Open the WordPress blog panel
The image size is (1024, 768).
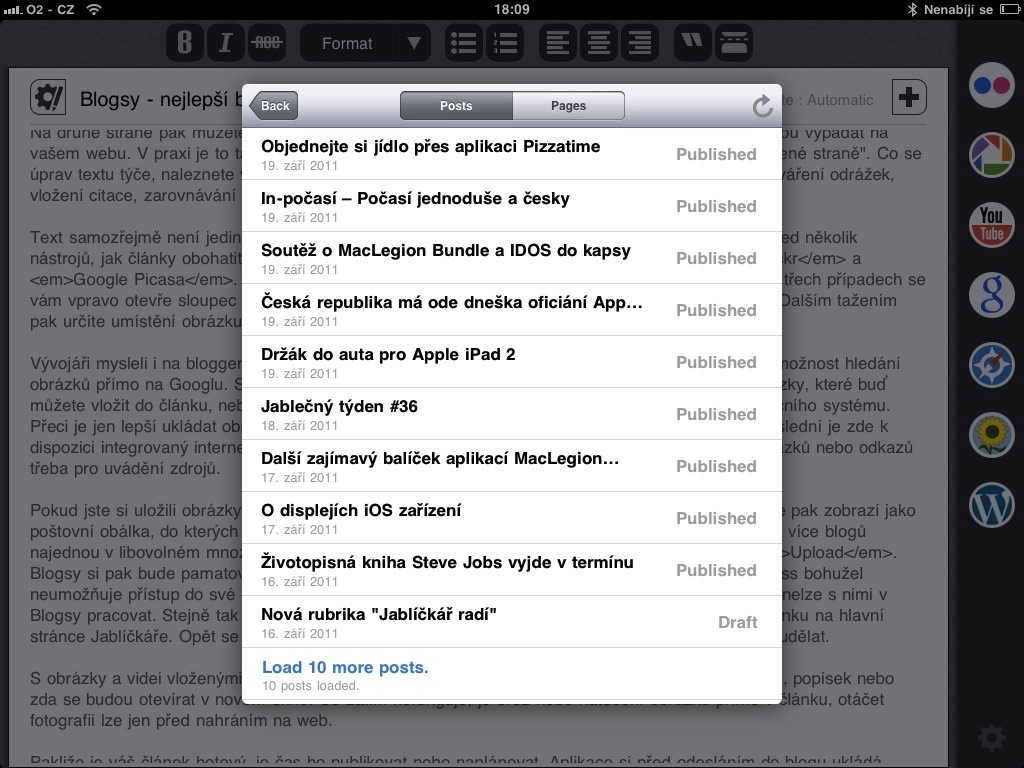(991, 504)
